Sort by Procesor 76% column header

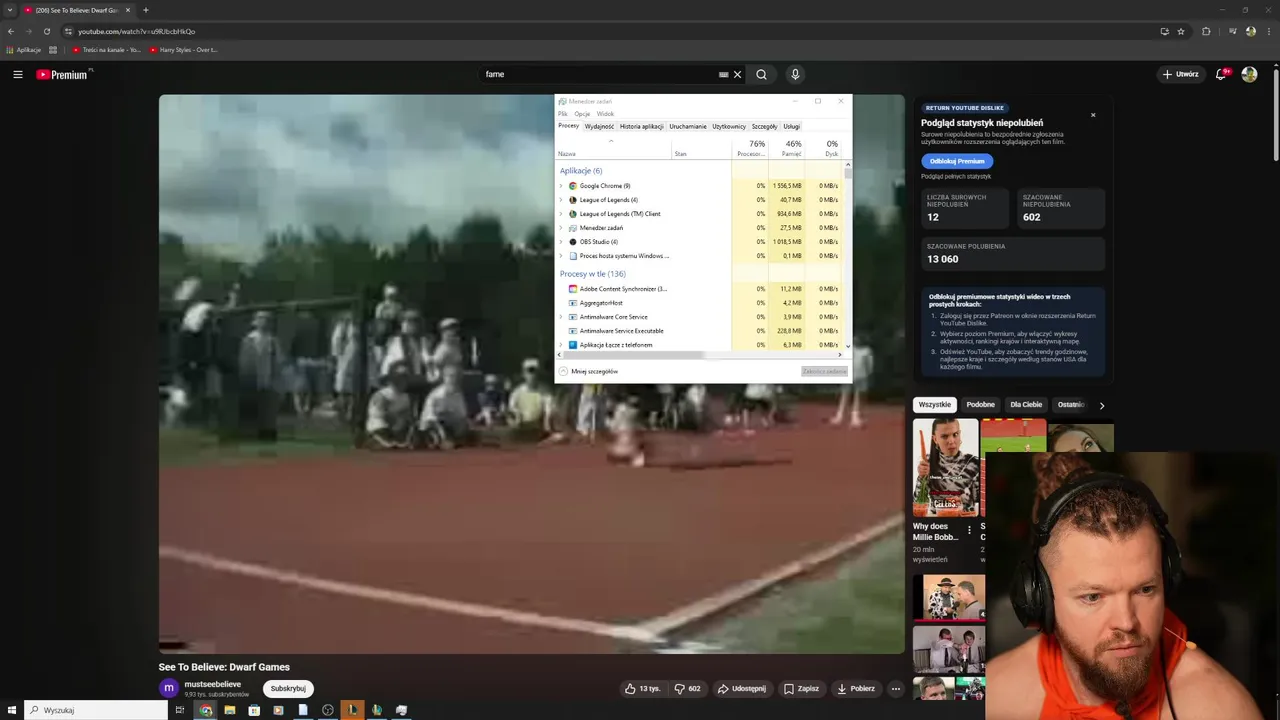pyautogui.click(x=750, y=148)
